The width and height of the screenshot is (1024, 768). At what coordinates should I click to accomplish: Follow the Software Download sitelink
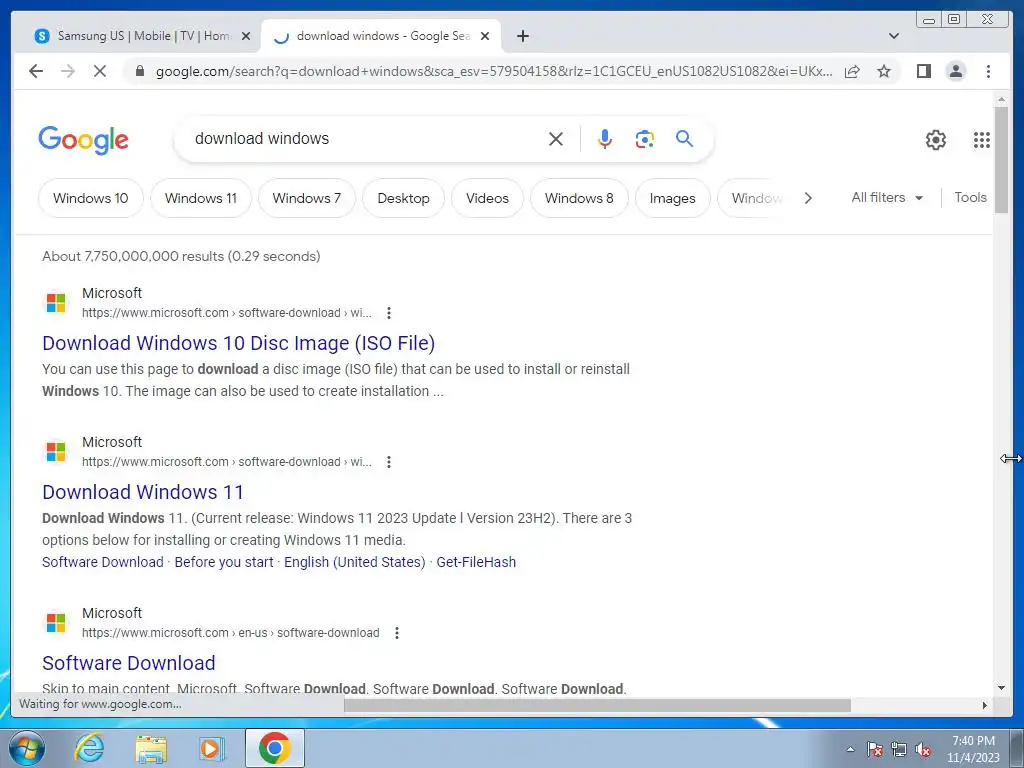(103, 562)
